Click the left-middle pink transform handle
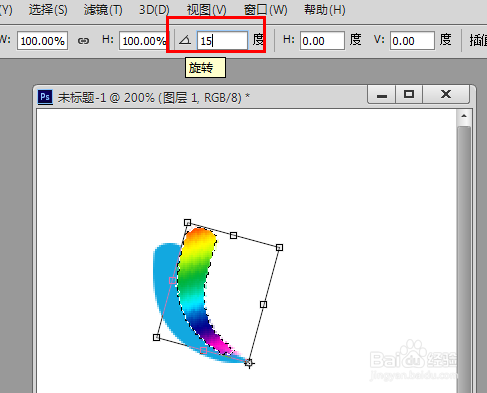 point(172,280)
